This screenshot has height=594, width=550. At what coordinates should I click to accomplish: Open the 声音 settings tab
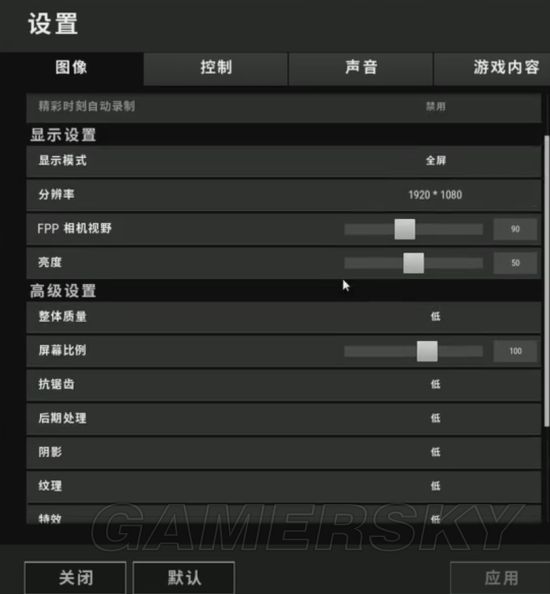pos(361,69)
